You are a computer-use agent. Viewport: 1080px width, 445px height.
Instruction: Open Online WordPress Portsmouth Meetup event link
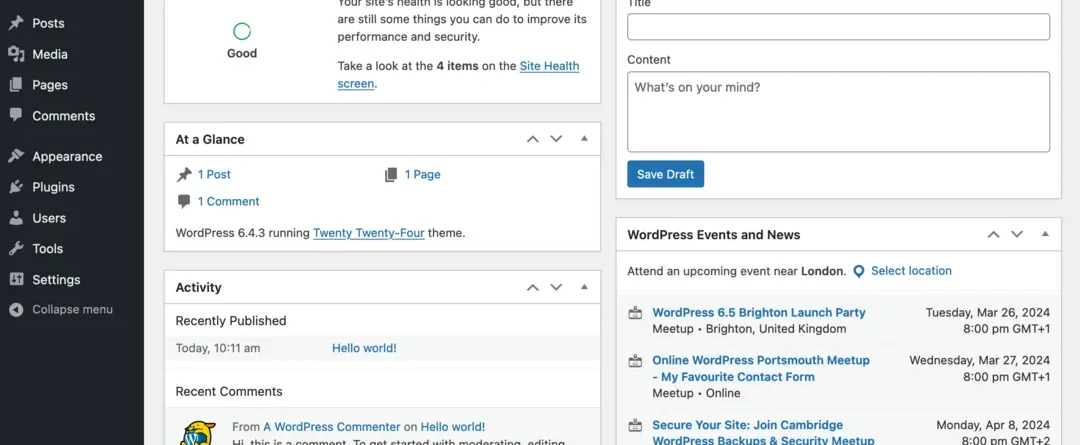point(761,369)
